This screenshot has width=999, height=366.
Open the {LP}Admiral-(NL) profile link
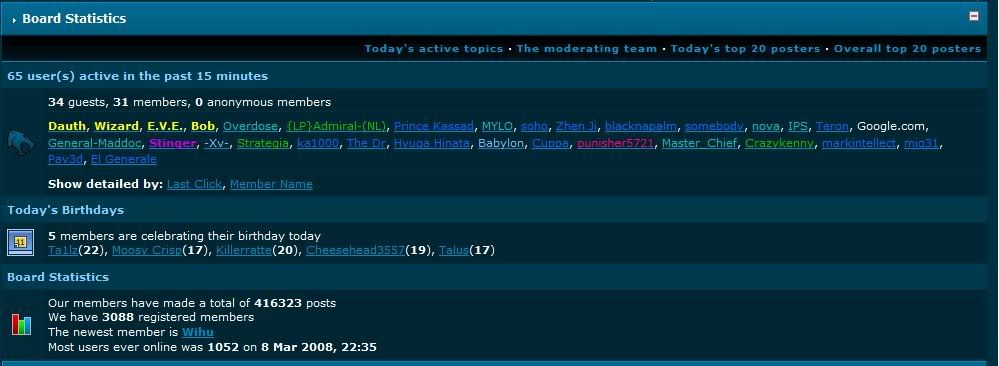point(336,126)
